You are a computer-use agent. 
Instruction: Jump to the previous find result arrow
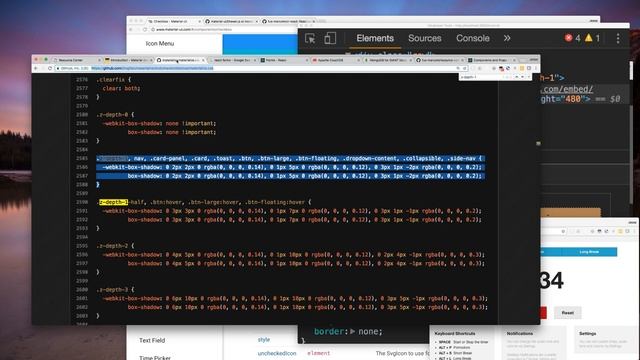[x=516, y=77]
